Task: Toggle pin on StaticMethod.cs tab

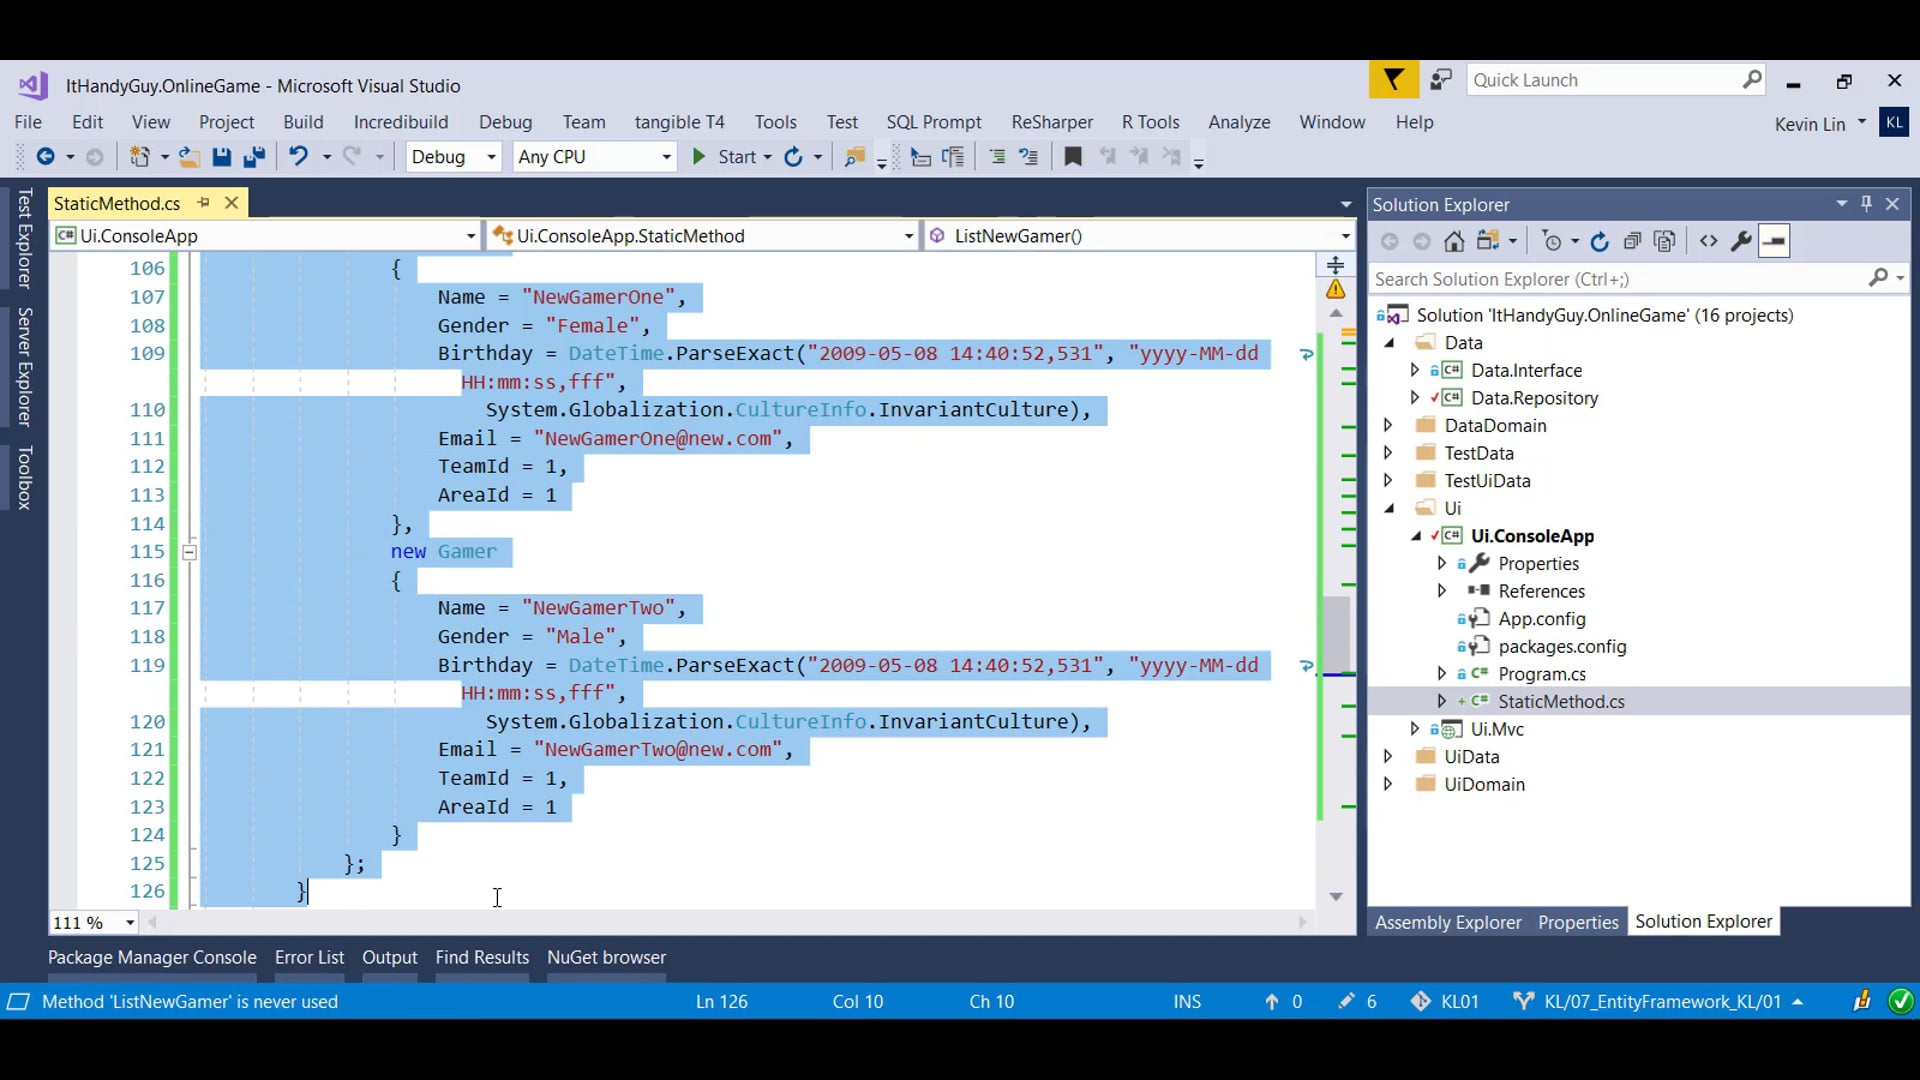Action: point(204,203)
